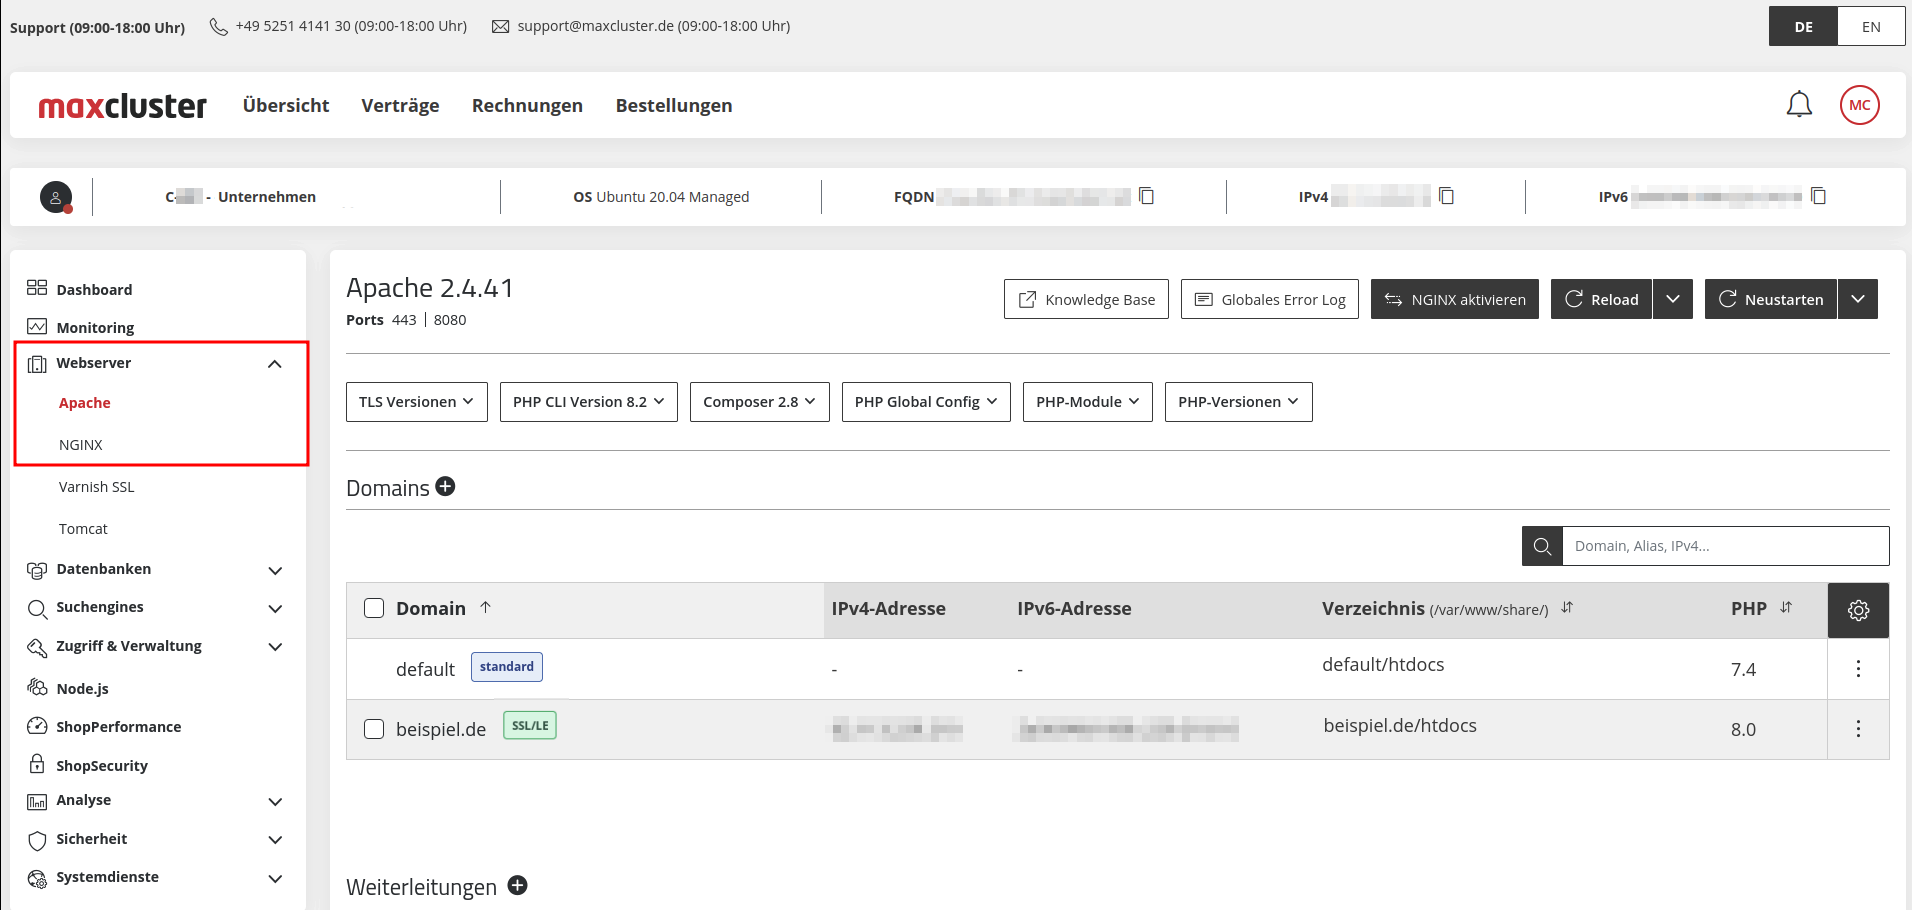Image resolution: width=1912 pixels, height=910 pixels.
Task: Sort domains by Domain column arrow
Action: point(485,607)
